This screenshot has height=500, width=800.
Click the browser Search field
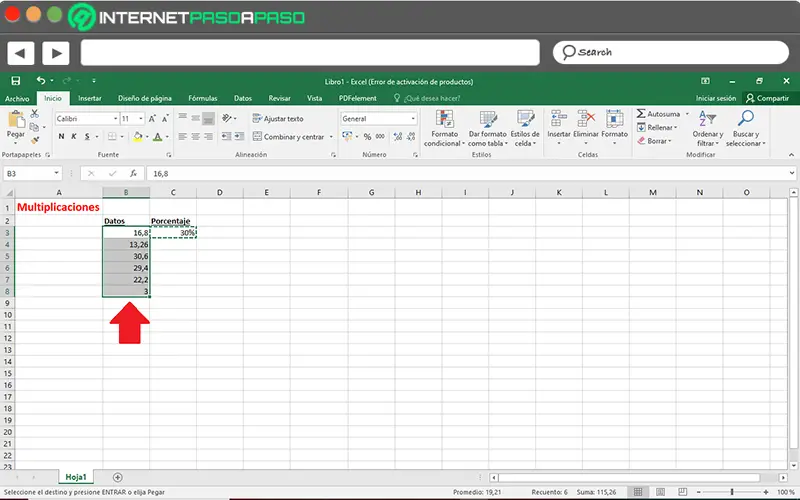click(x=671, y=52)
